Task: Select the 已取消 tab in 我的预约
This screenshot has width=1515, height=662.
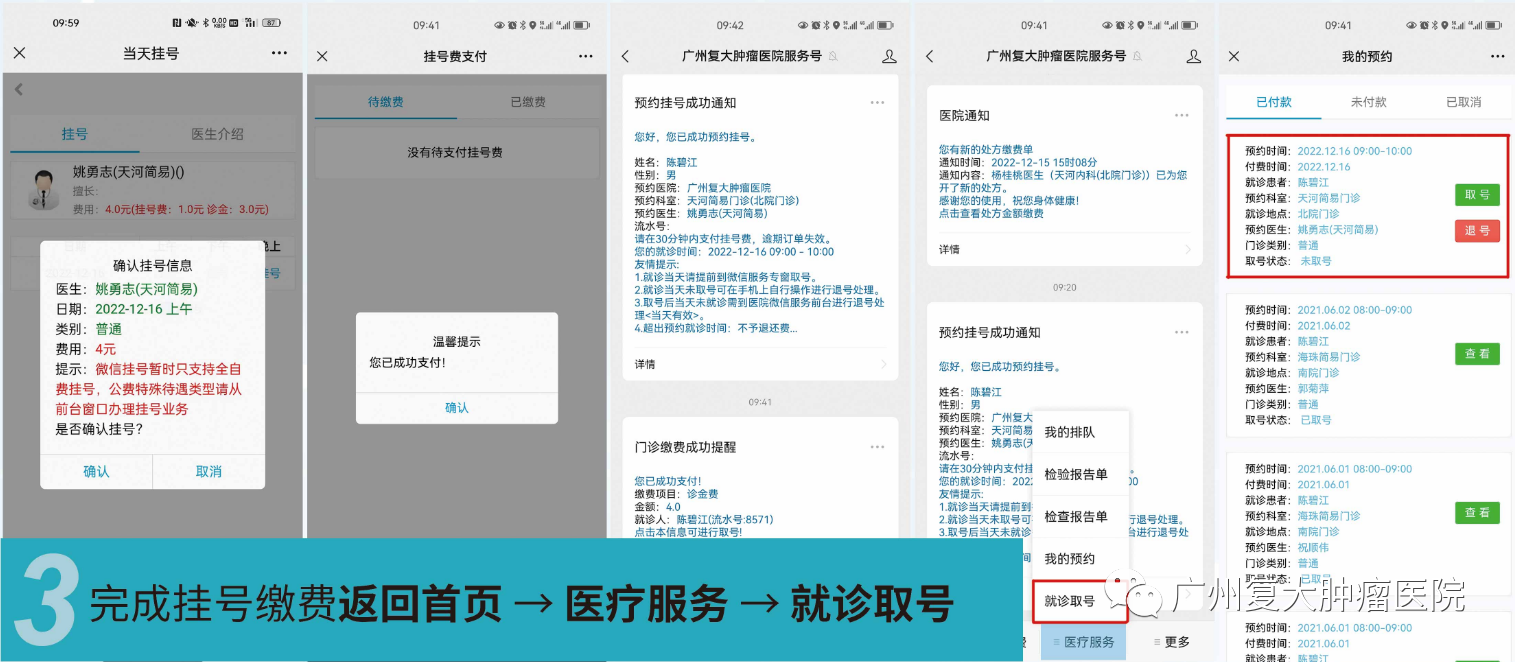Action: coord(1463,102)
